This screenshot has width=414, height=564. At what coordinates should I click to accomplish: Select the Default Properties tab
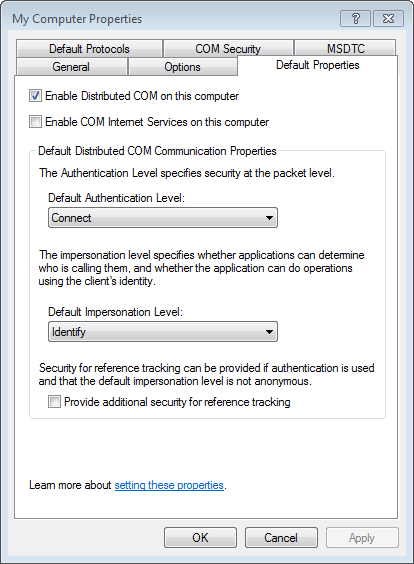318,65
